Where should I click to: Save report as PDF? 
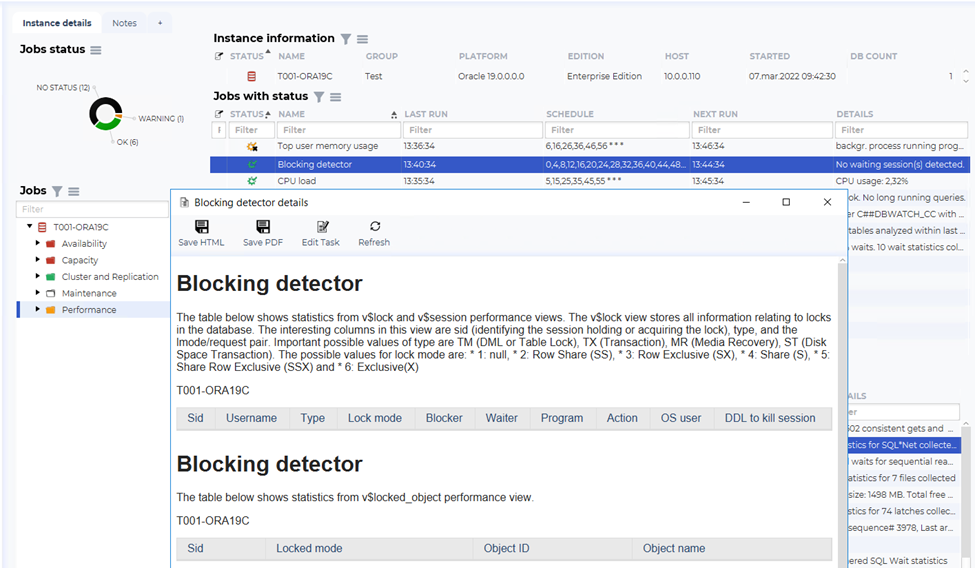tap(262, 233)
